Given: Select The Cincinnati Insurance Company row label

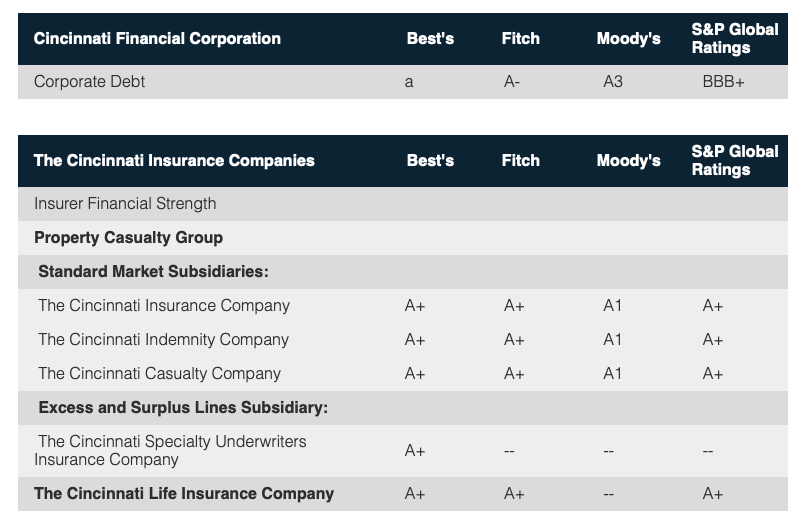Looking at the screenshot, I should click(164, 306).
